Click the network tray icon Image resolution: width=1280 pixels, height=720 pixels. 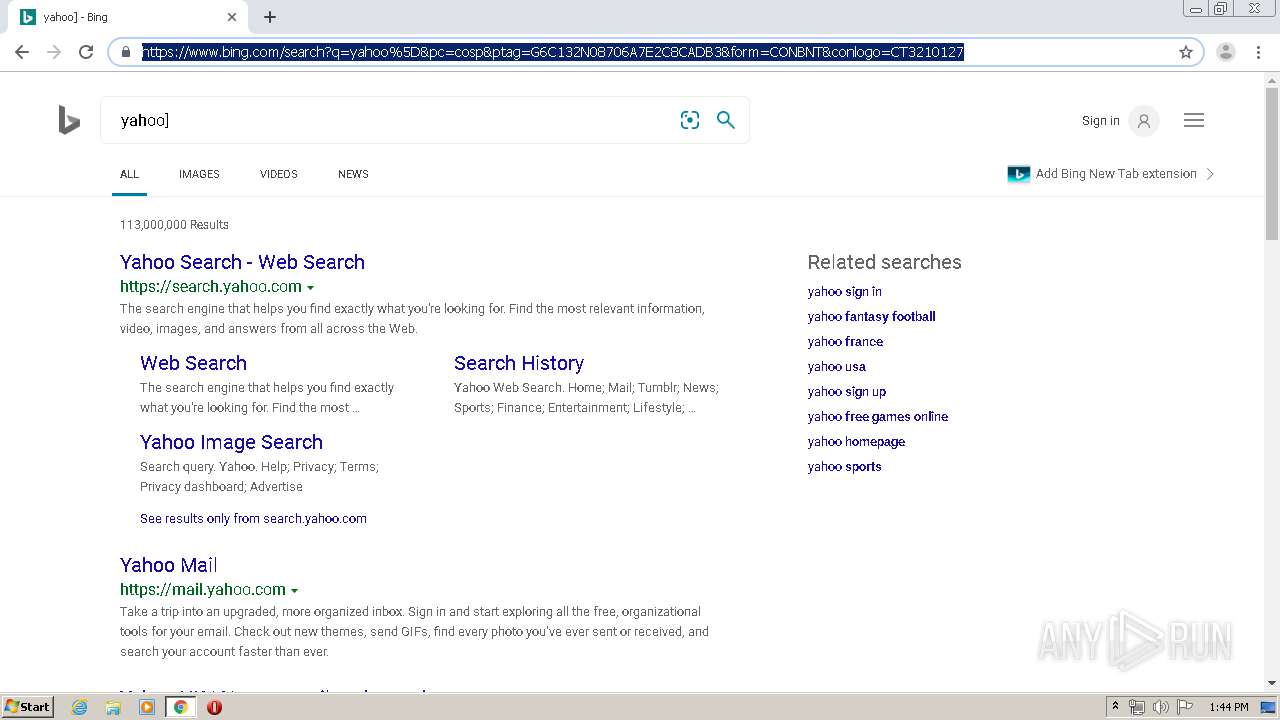tap(1137, 707)
